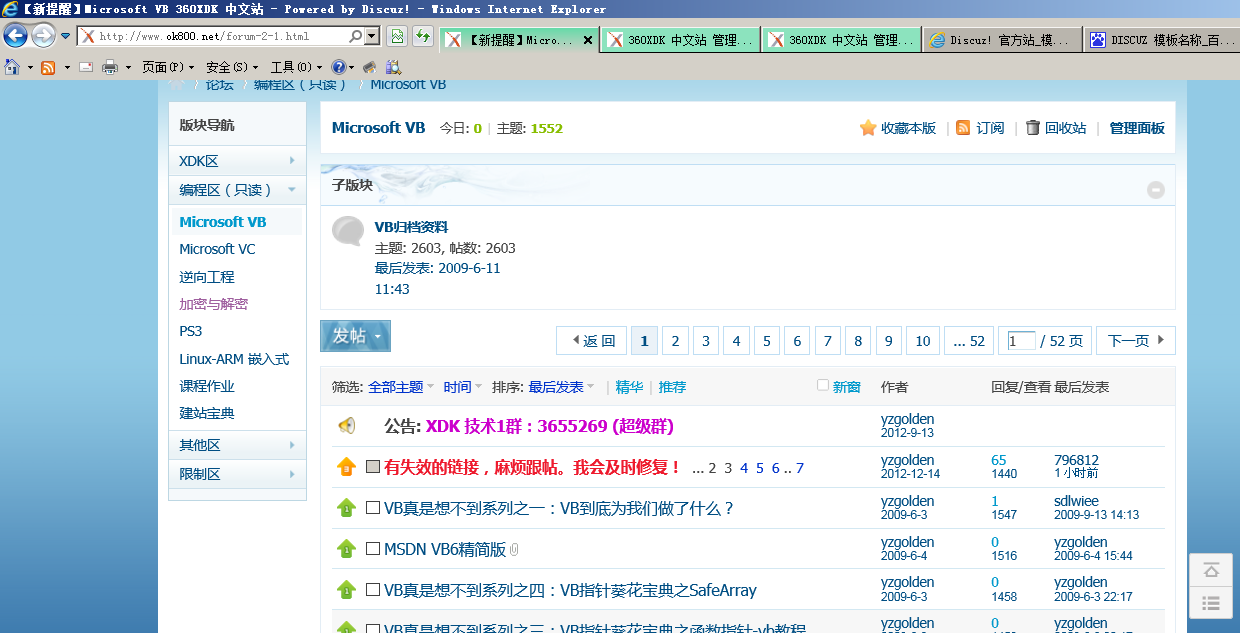Jump to last page ... 52
Screen dimensions: 1240x633
(x=969, y=341)
